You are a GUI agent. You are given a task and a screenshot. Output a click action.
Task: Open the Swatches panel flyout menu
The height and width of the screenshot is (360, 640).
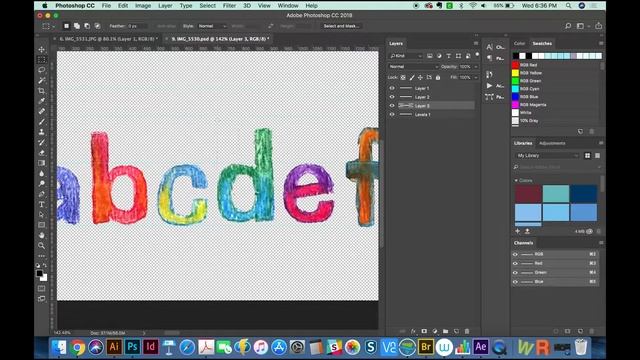click(601, 43)
